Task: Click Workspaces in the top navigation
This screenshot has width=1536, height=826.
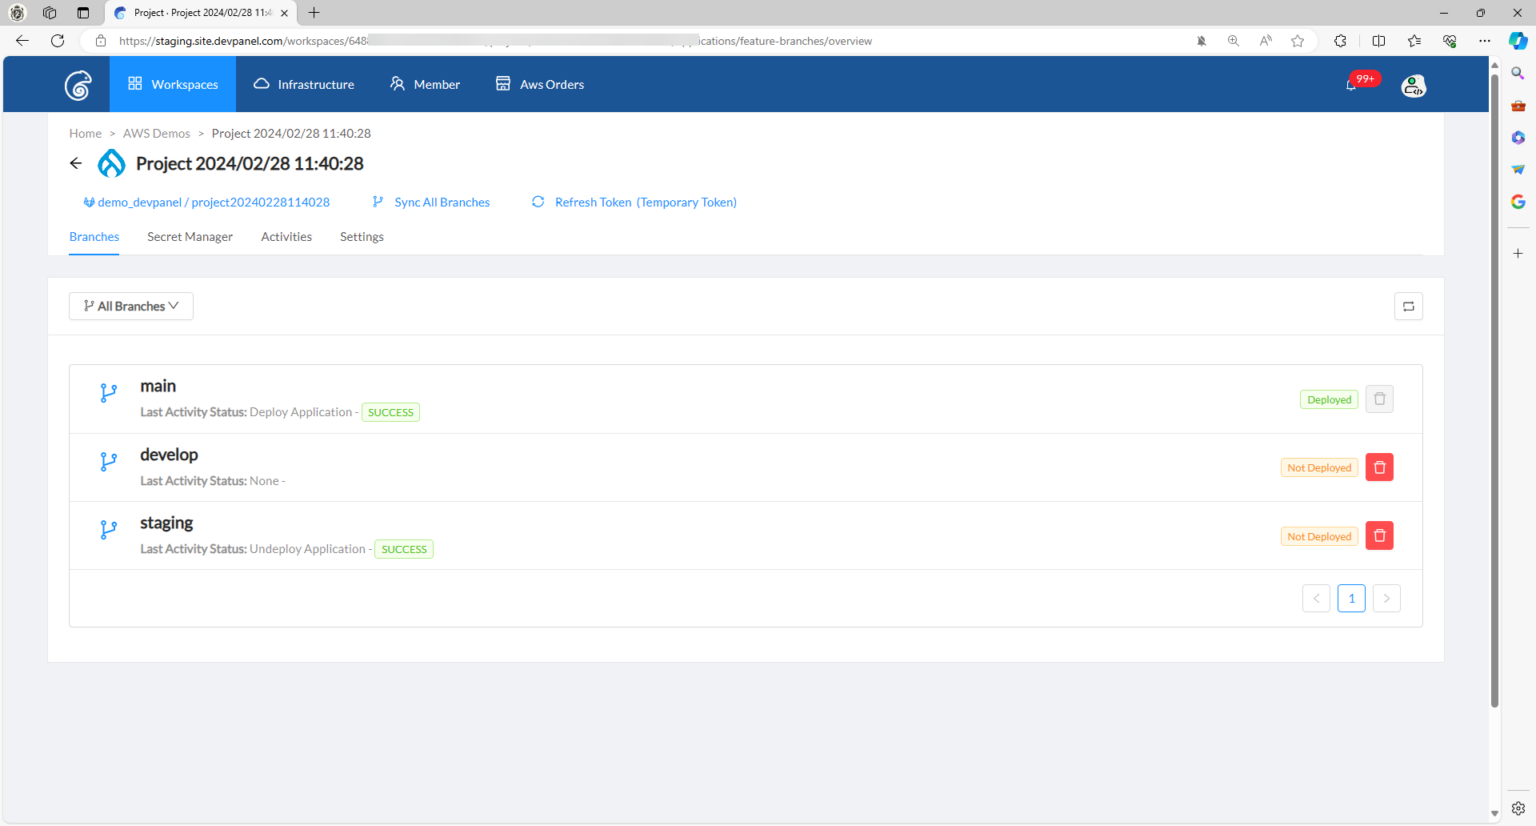Action: point(172,84)
